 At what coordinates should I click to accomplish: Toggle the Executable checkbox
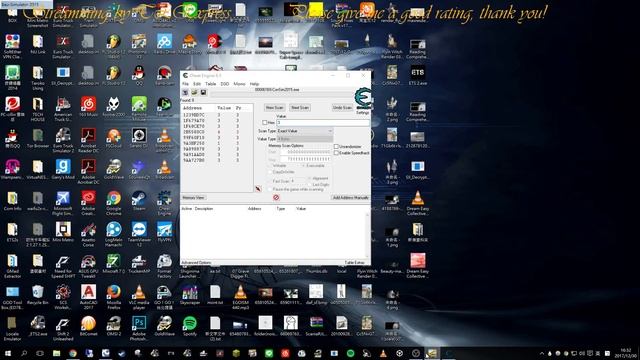pyautogui.click(x=303, y=166)
